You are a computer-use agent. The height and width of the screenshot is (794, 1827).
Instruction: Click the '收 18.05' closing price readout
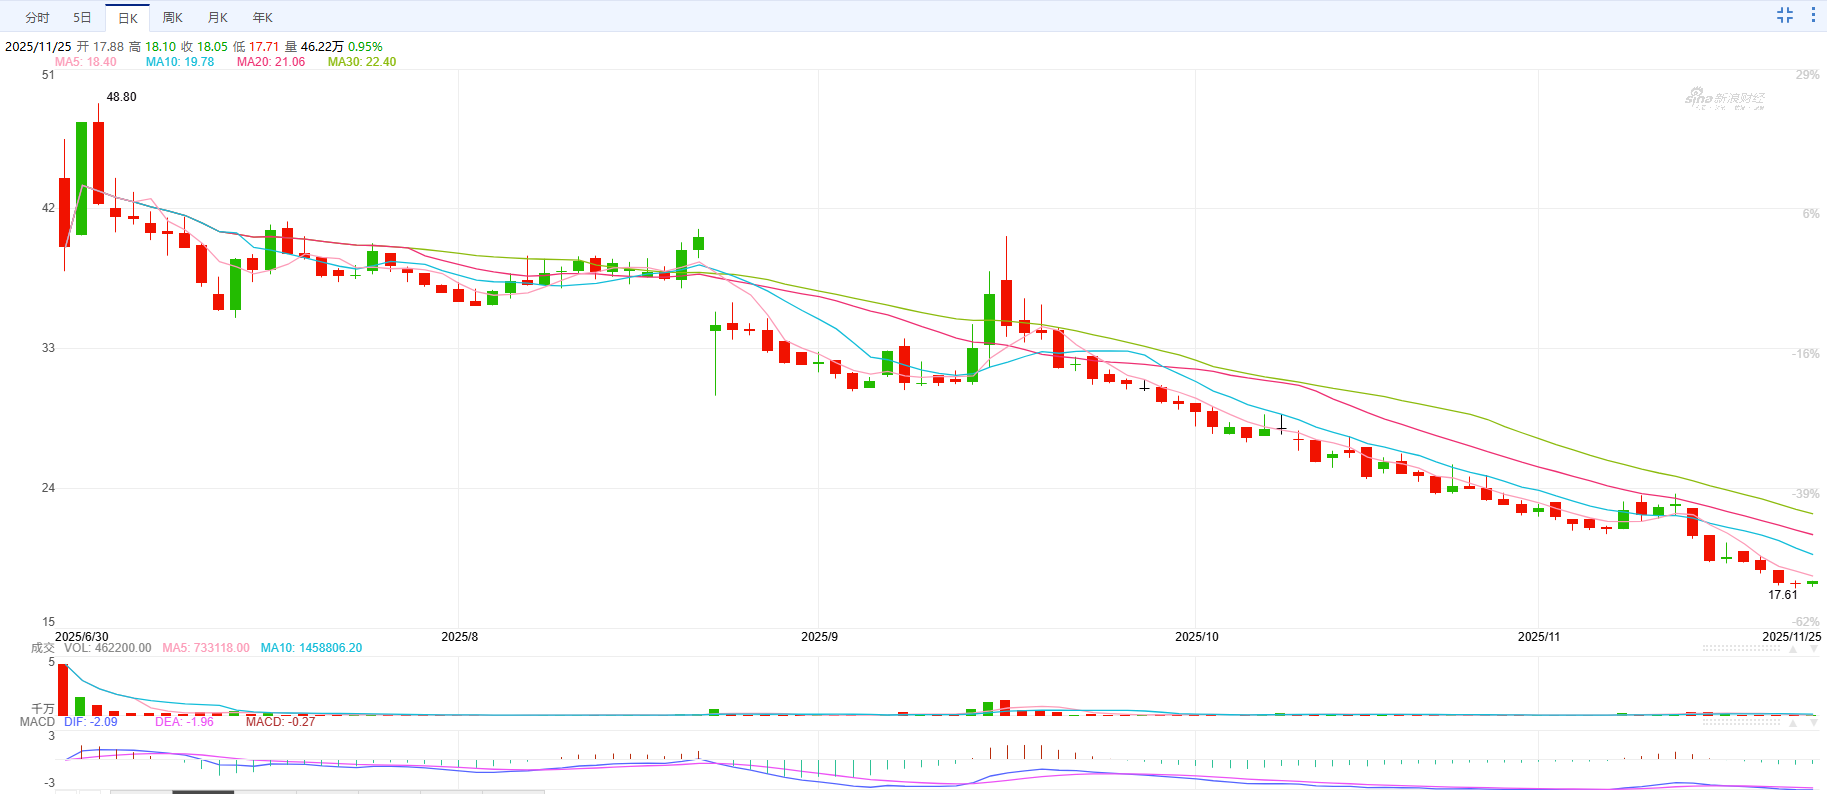coord(205,47)
